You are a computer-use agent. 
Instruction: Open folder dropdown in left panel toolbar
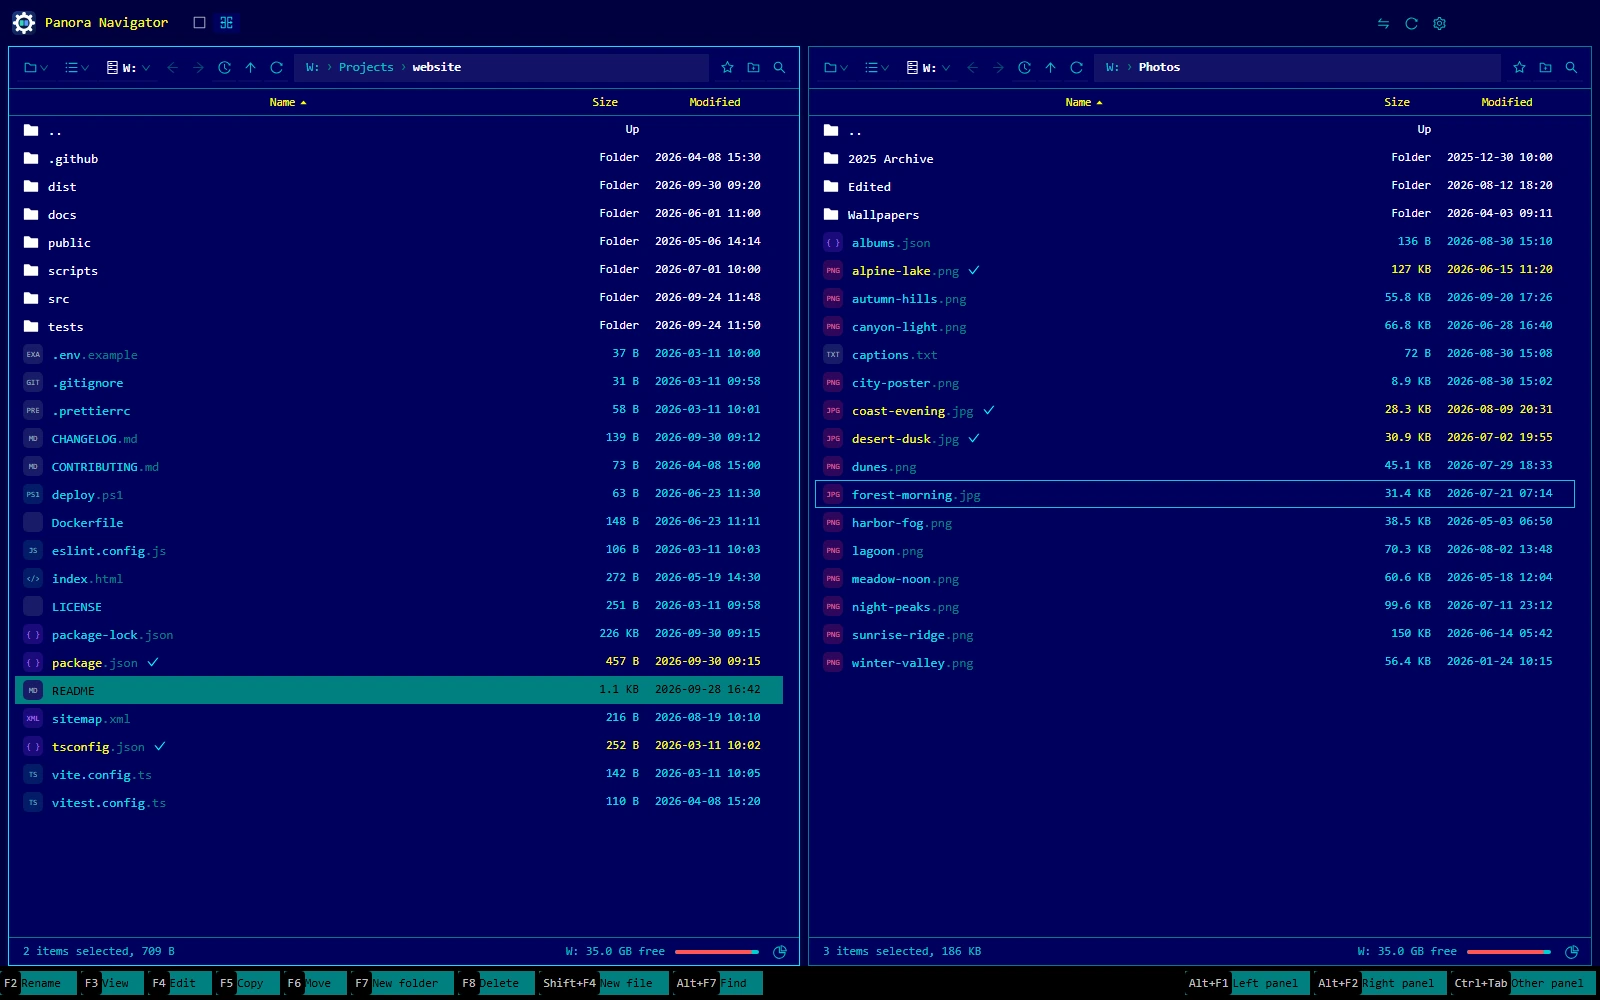[x=35, y=67]
